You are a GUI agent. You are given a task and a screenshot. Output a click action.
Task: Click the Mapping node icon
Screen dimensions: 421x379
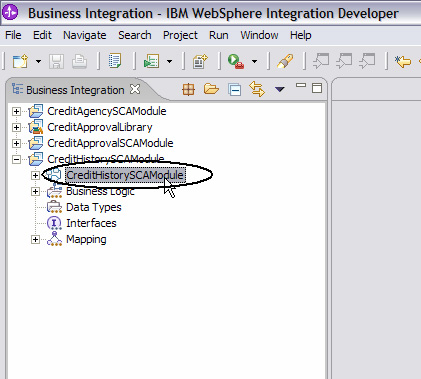click(x=54, y=239)
